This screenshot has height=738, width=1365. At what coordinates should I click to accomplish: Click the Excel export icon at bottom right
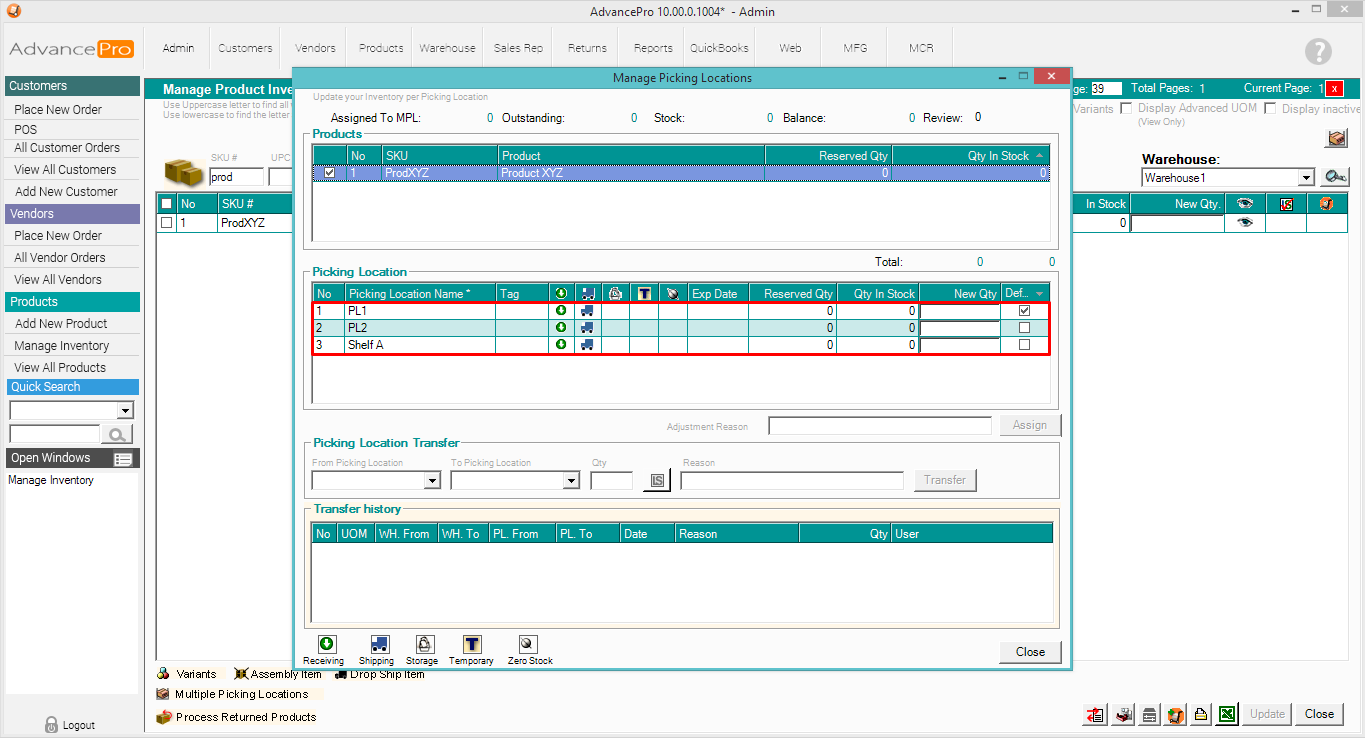click(1227, 714)
